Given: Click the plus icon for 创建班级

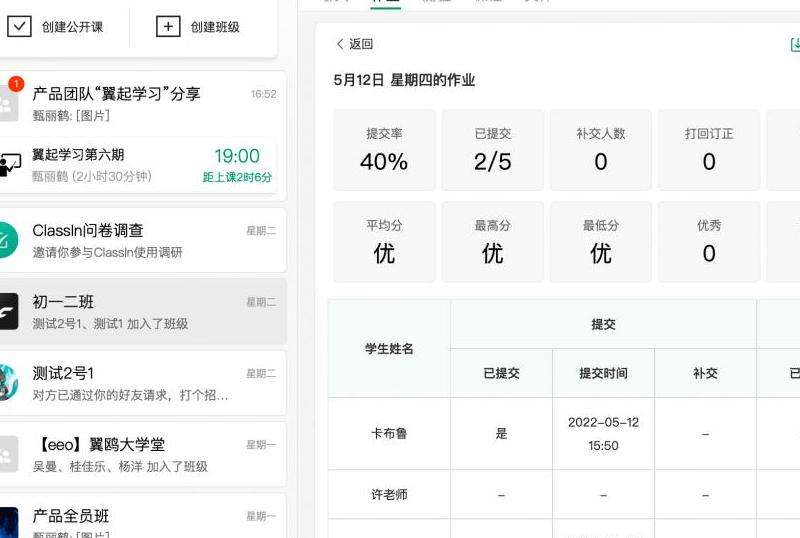Looking at the screenshot, I should pyautogui.click(x=168, y=27).
